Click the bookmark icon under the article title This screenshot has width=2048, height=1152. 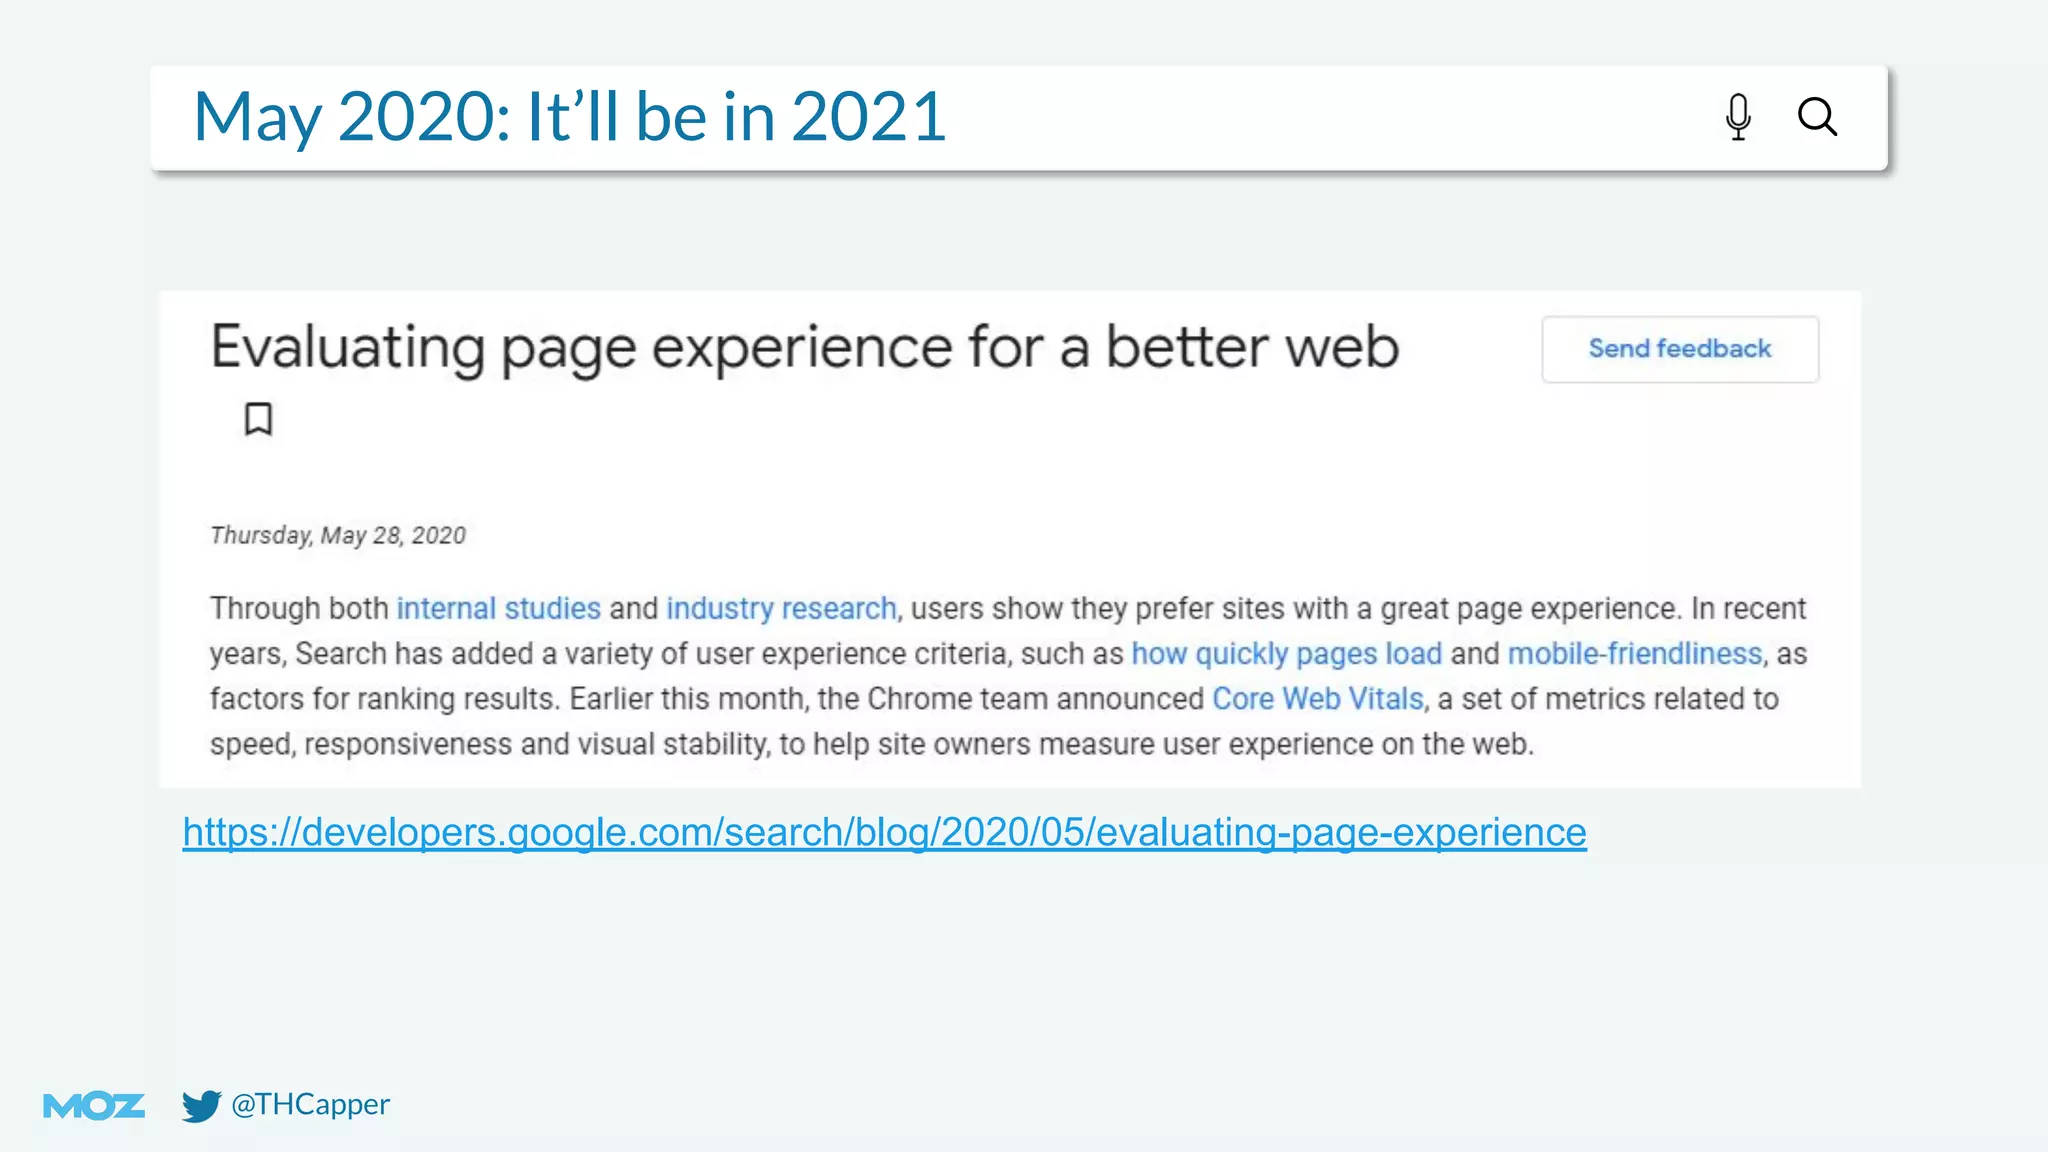[x=258, y=419]
